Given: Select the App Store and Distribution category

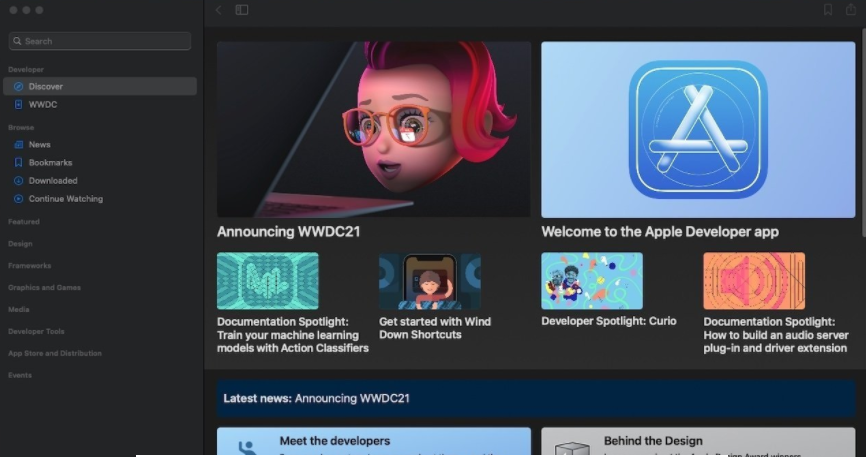Looking at the screenshot, I should tap(55, 354).
